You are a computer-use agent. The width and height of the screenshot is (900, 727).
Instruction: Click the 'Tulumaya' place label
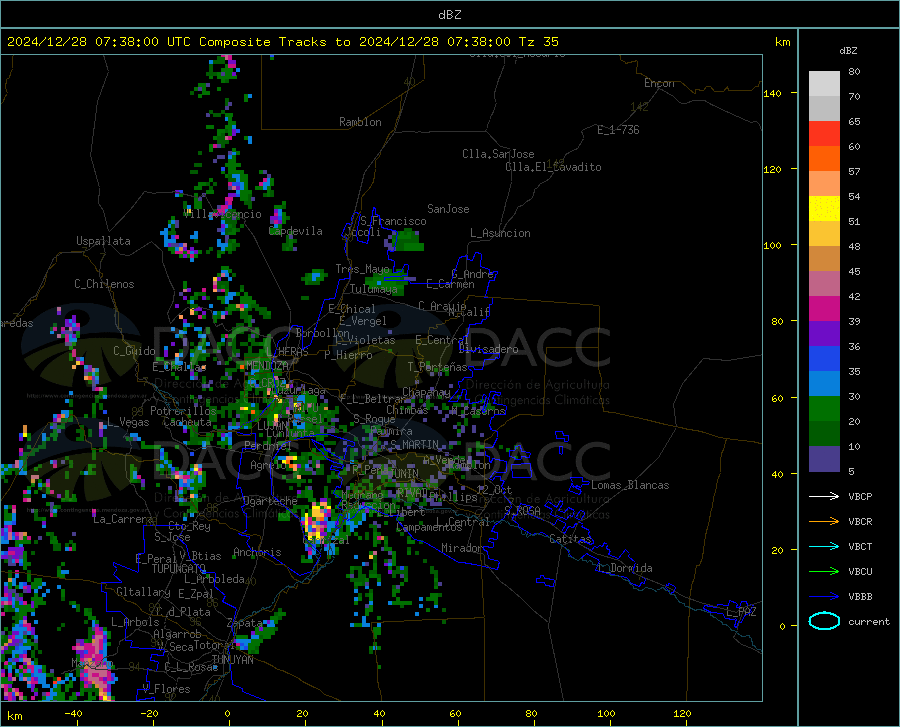pyautogui.click(x=374, y=289)
